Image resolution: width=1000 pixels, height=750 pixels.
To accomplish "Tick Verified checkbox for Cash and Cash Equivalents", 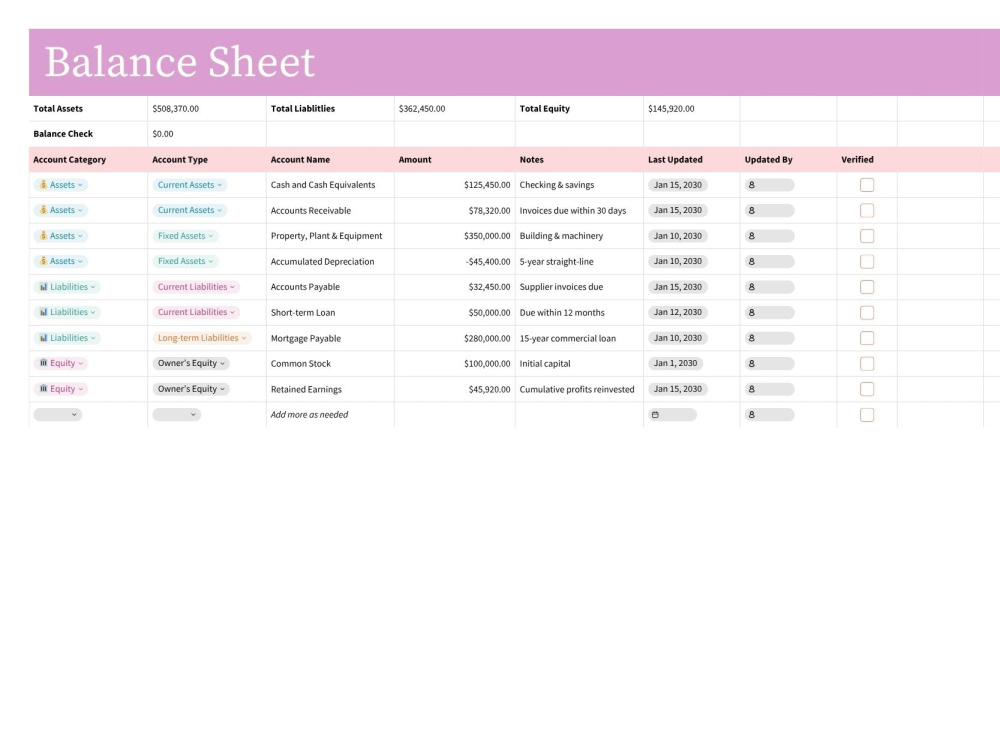I will pyautogui.click(x=867, y=185).
